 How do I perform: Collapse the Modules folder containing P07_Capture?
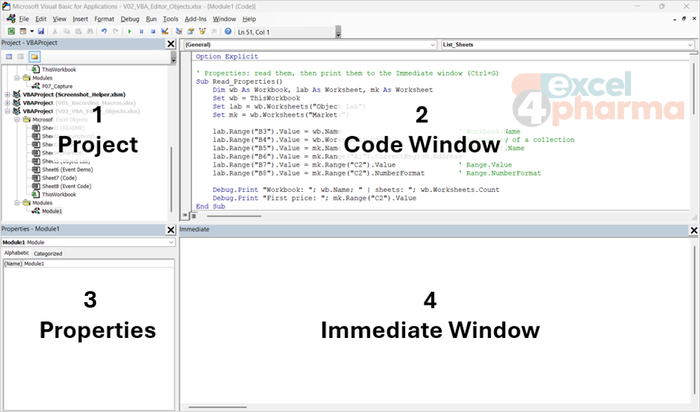[x=17, y=78]
